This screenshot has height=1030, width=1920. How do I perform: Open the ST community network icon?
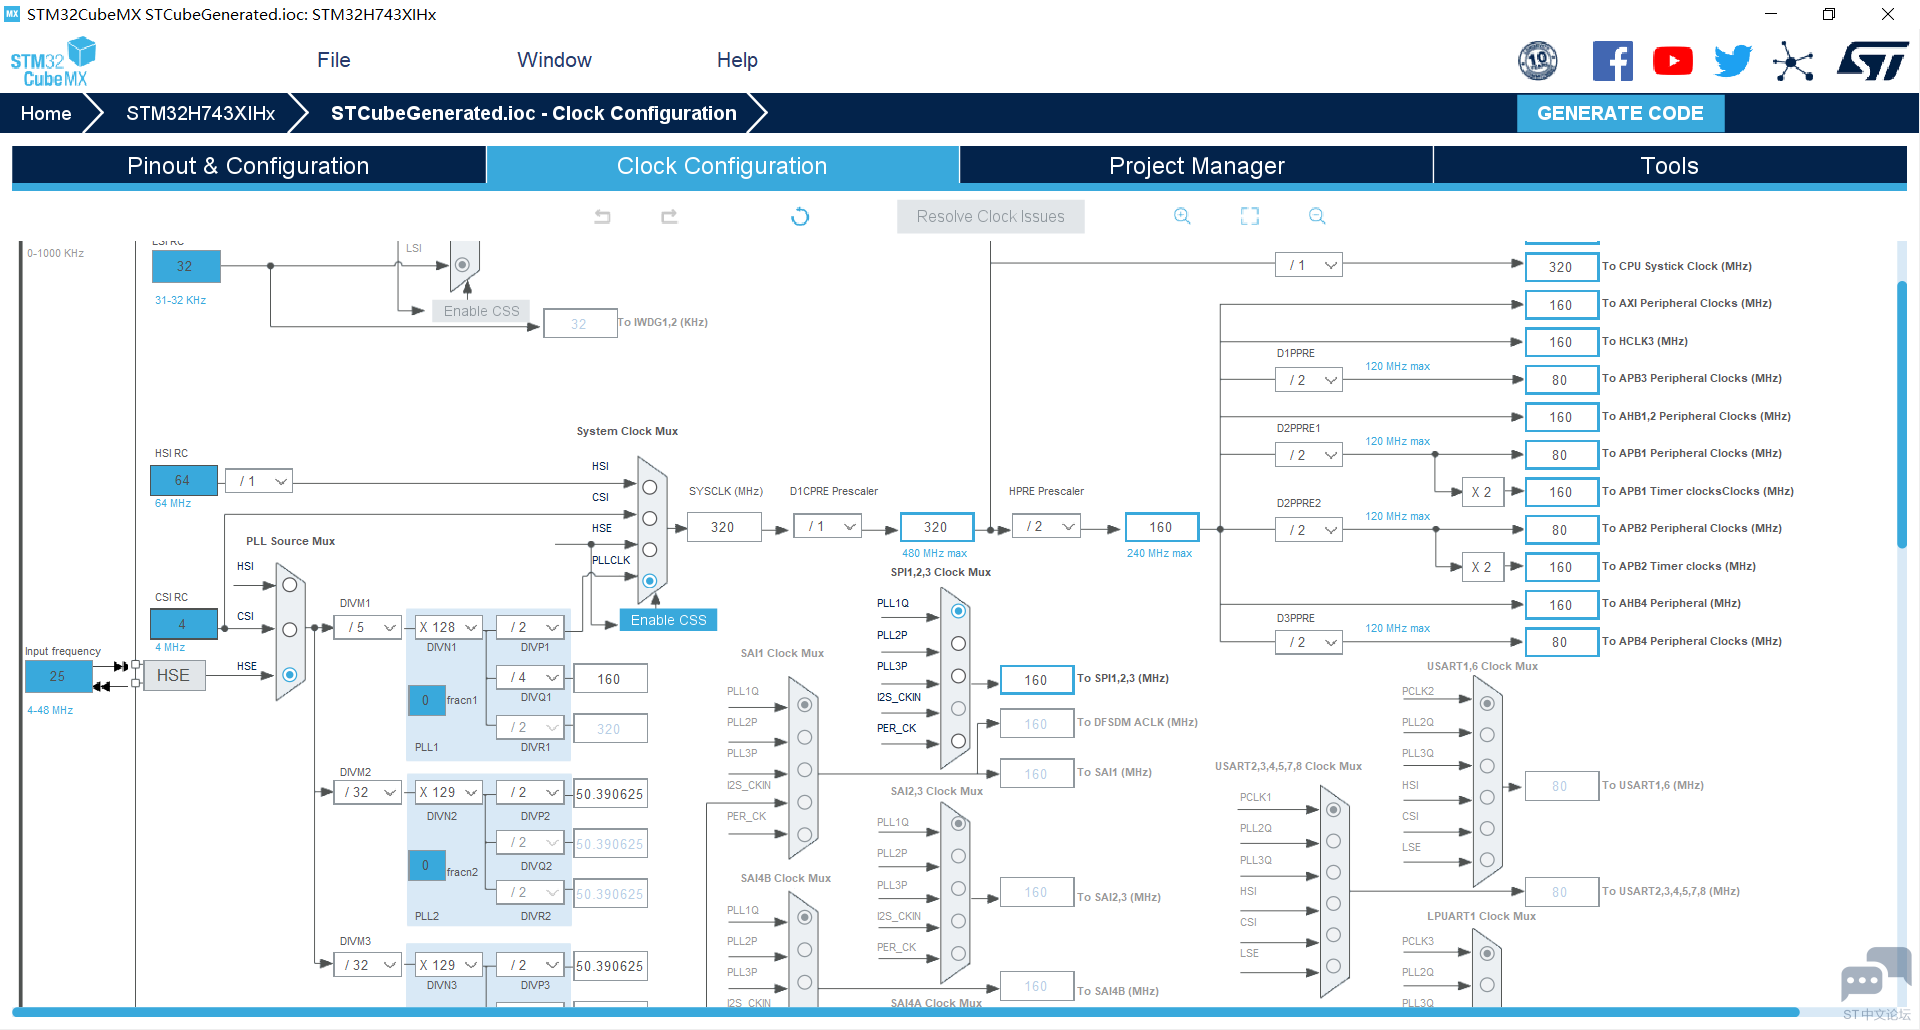click(x=1793, y=61)
